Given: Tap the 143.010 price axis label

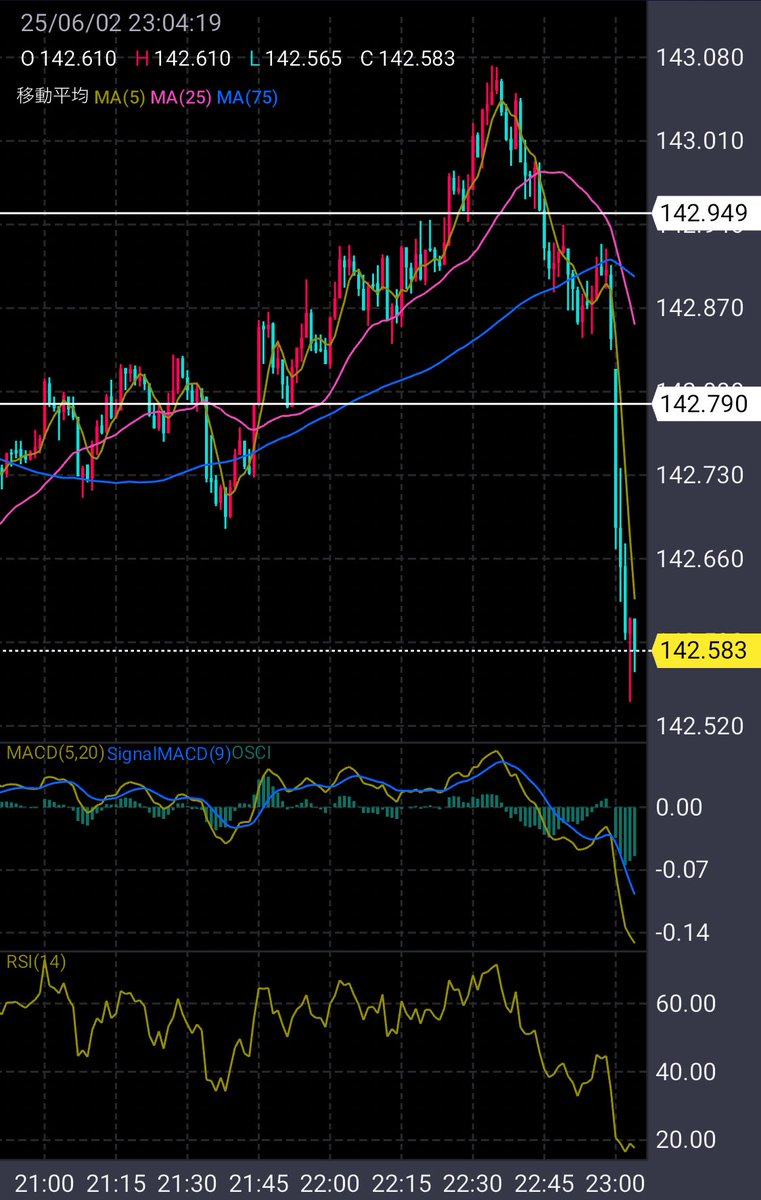Looking at the screenshot, I should point(700,141).
